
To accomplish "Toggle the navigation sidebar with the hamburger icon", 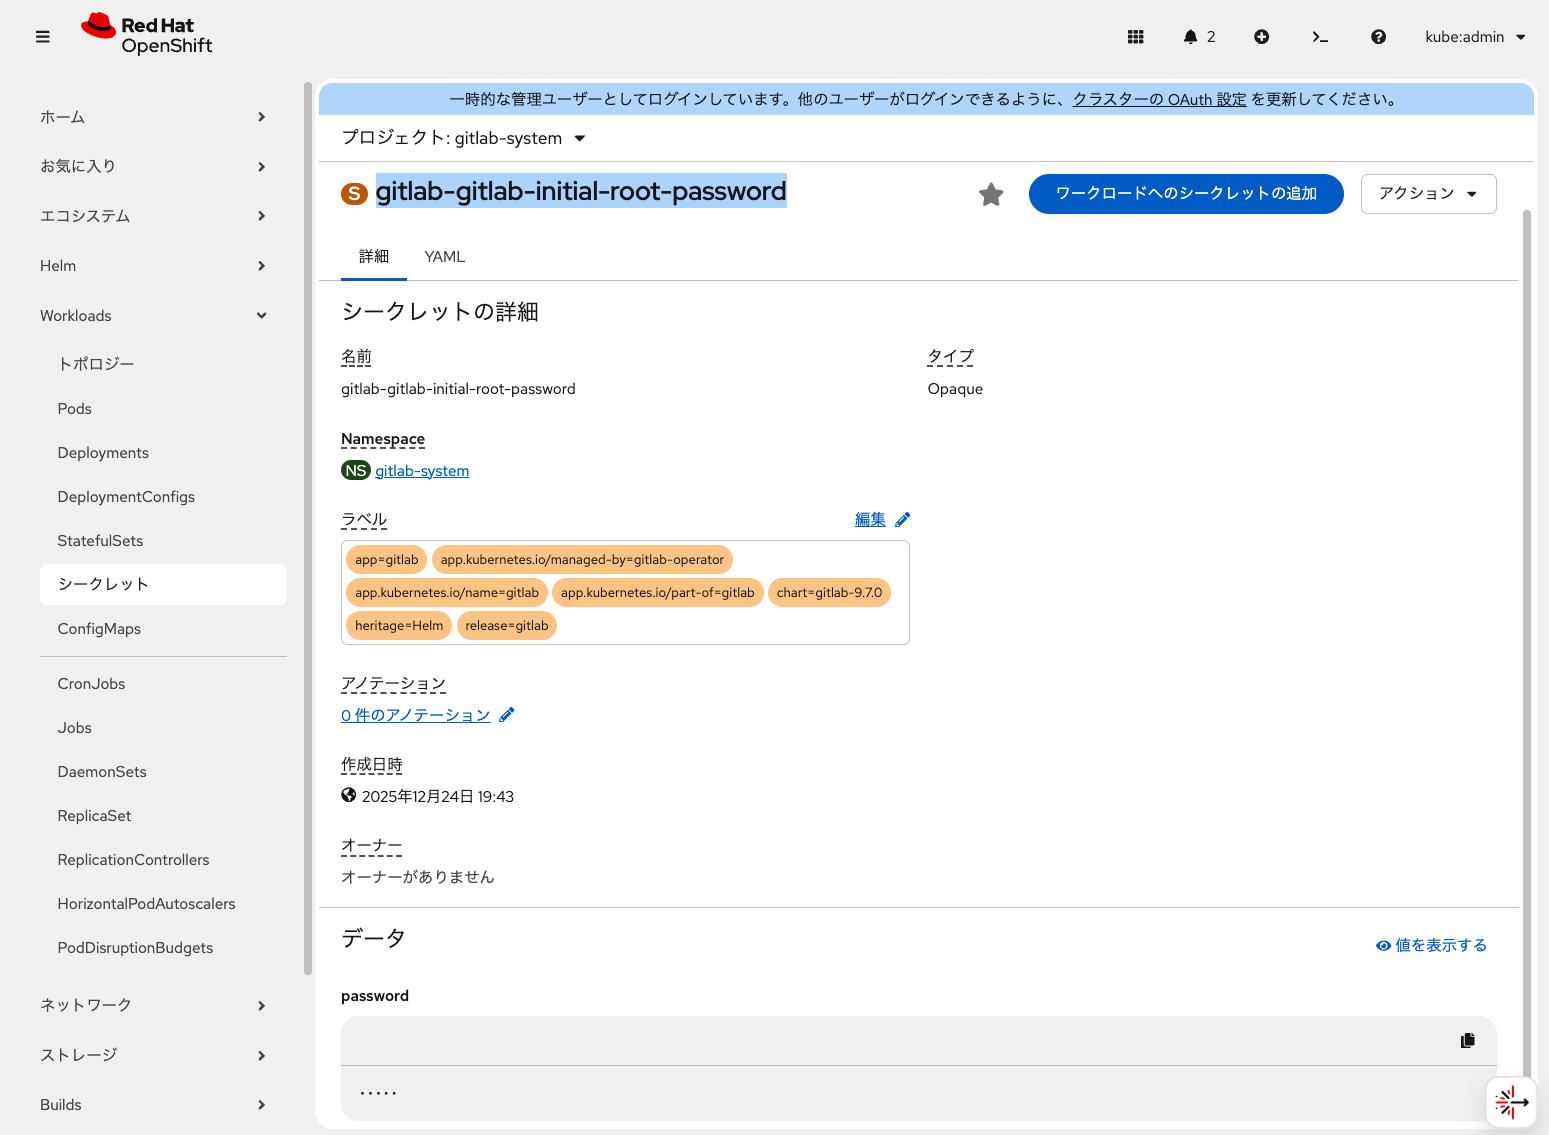I will click(42, 36).
